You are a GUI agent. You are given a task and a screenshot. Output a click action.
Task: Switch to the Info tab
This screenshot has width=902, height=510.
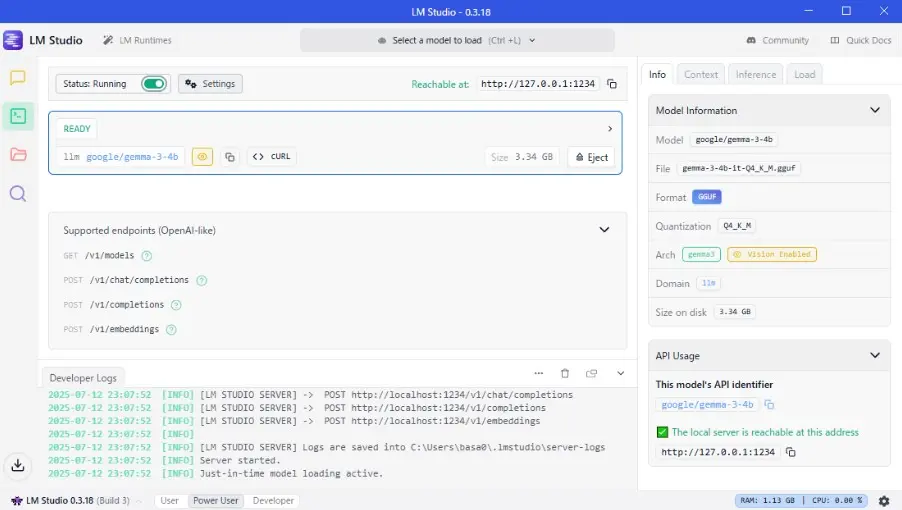(x=657, y=75)
